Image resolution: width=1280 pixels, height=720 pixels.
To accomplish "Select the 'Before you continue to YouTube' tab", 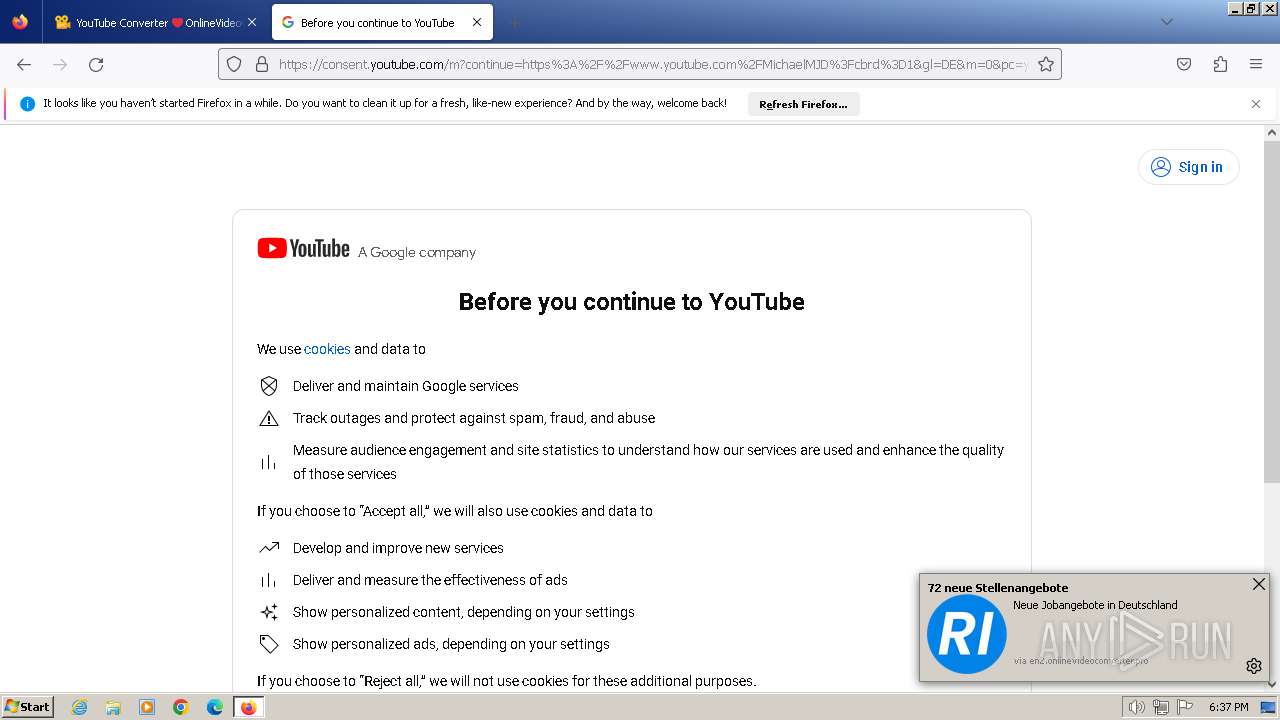I will (382, 22).
